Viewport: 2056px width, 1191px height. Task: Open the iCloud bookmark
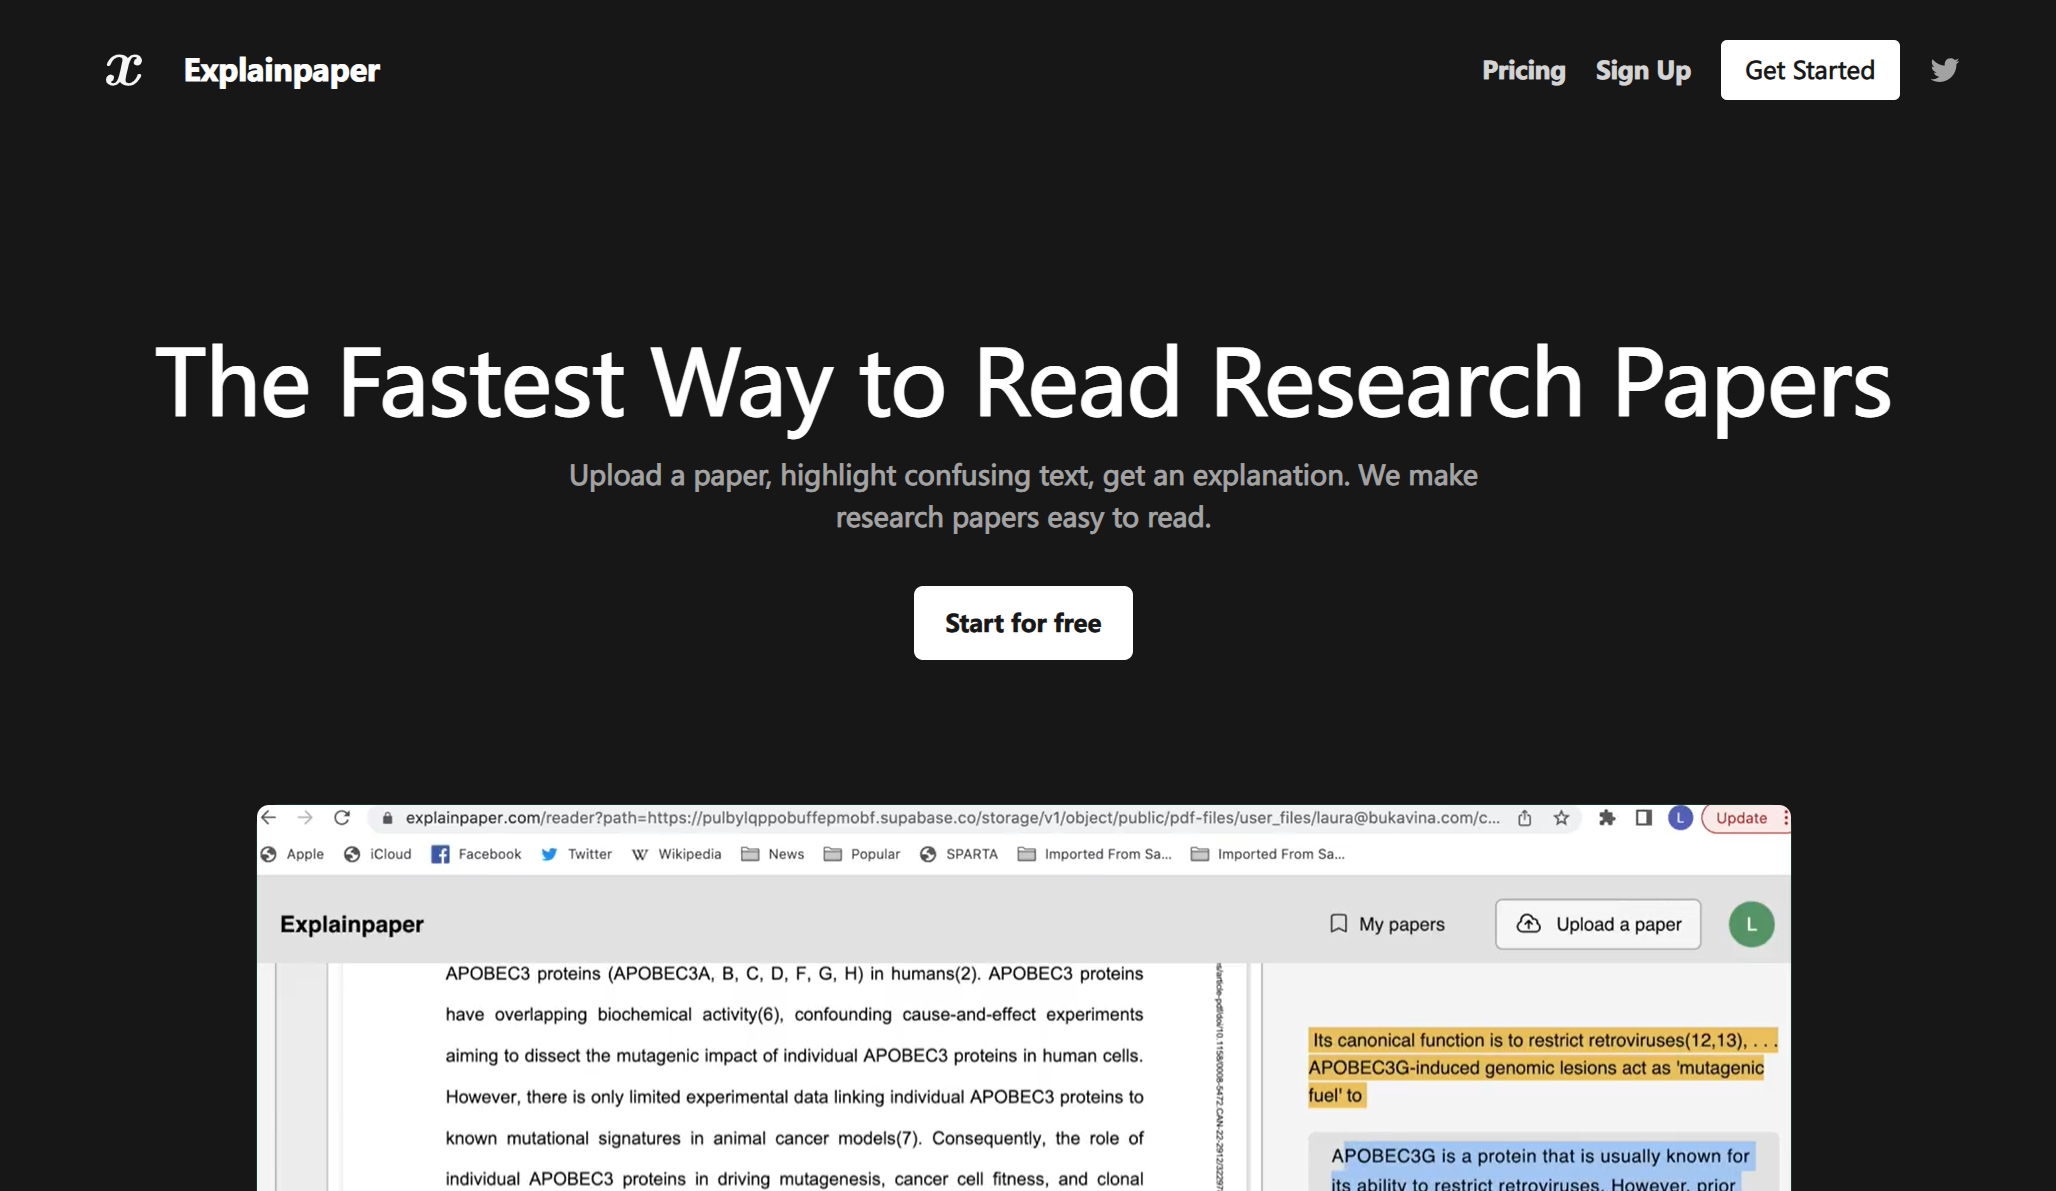click(378, 854)
